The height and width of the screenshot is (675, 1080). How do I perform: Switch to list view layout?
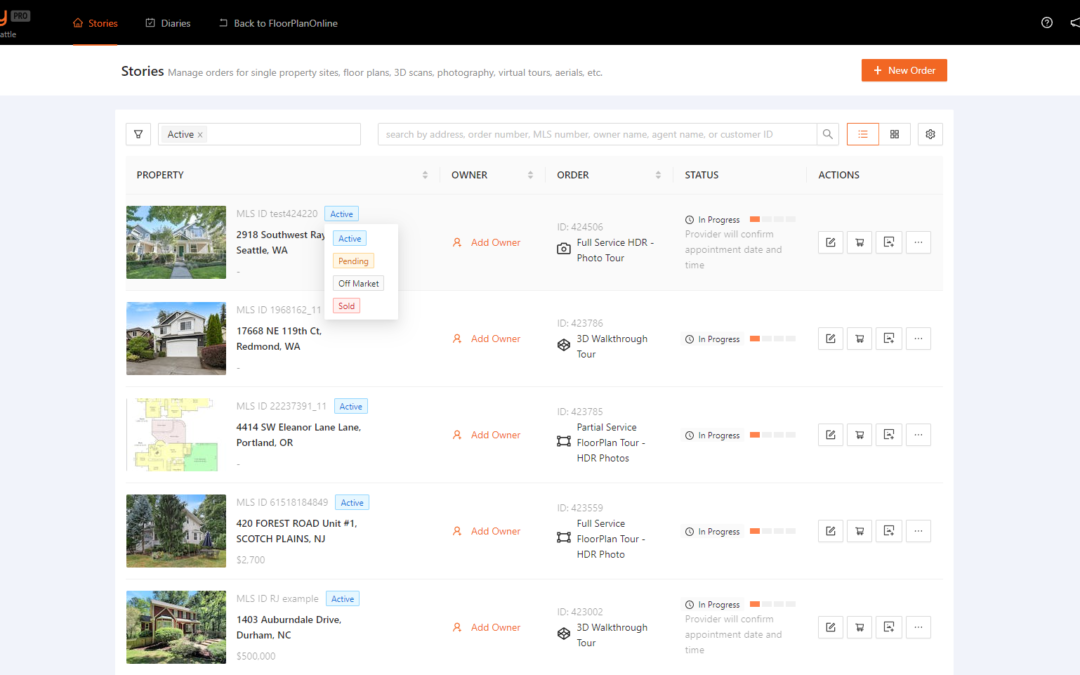point(862,133)
